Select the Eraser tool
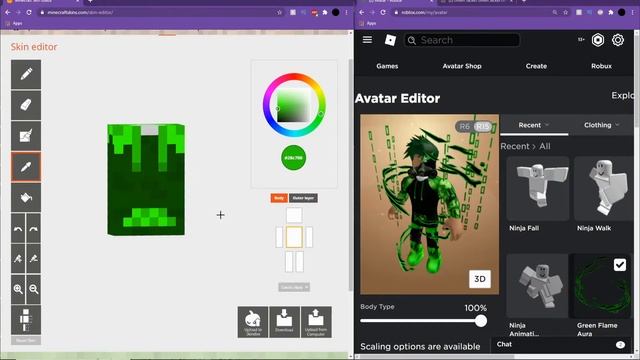The height and width of the screenshot is (360, 640). (x=26, y=105)
